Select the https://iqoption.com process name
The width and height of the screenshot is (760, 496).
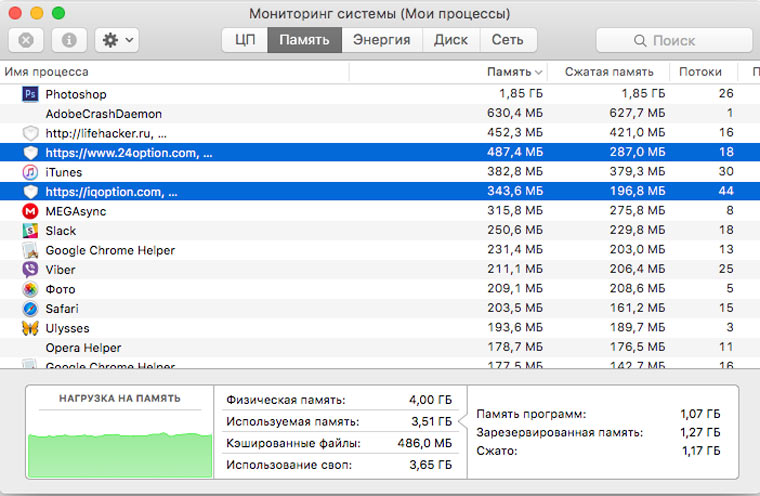(x=111, y=192)
